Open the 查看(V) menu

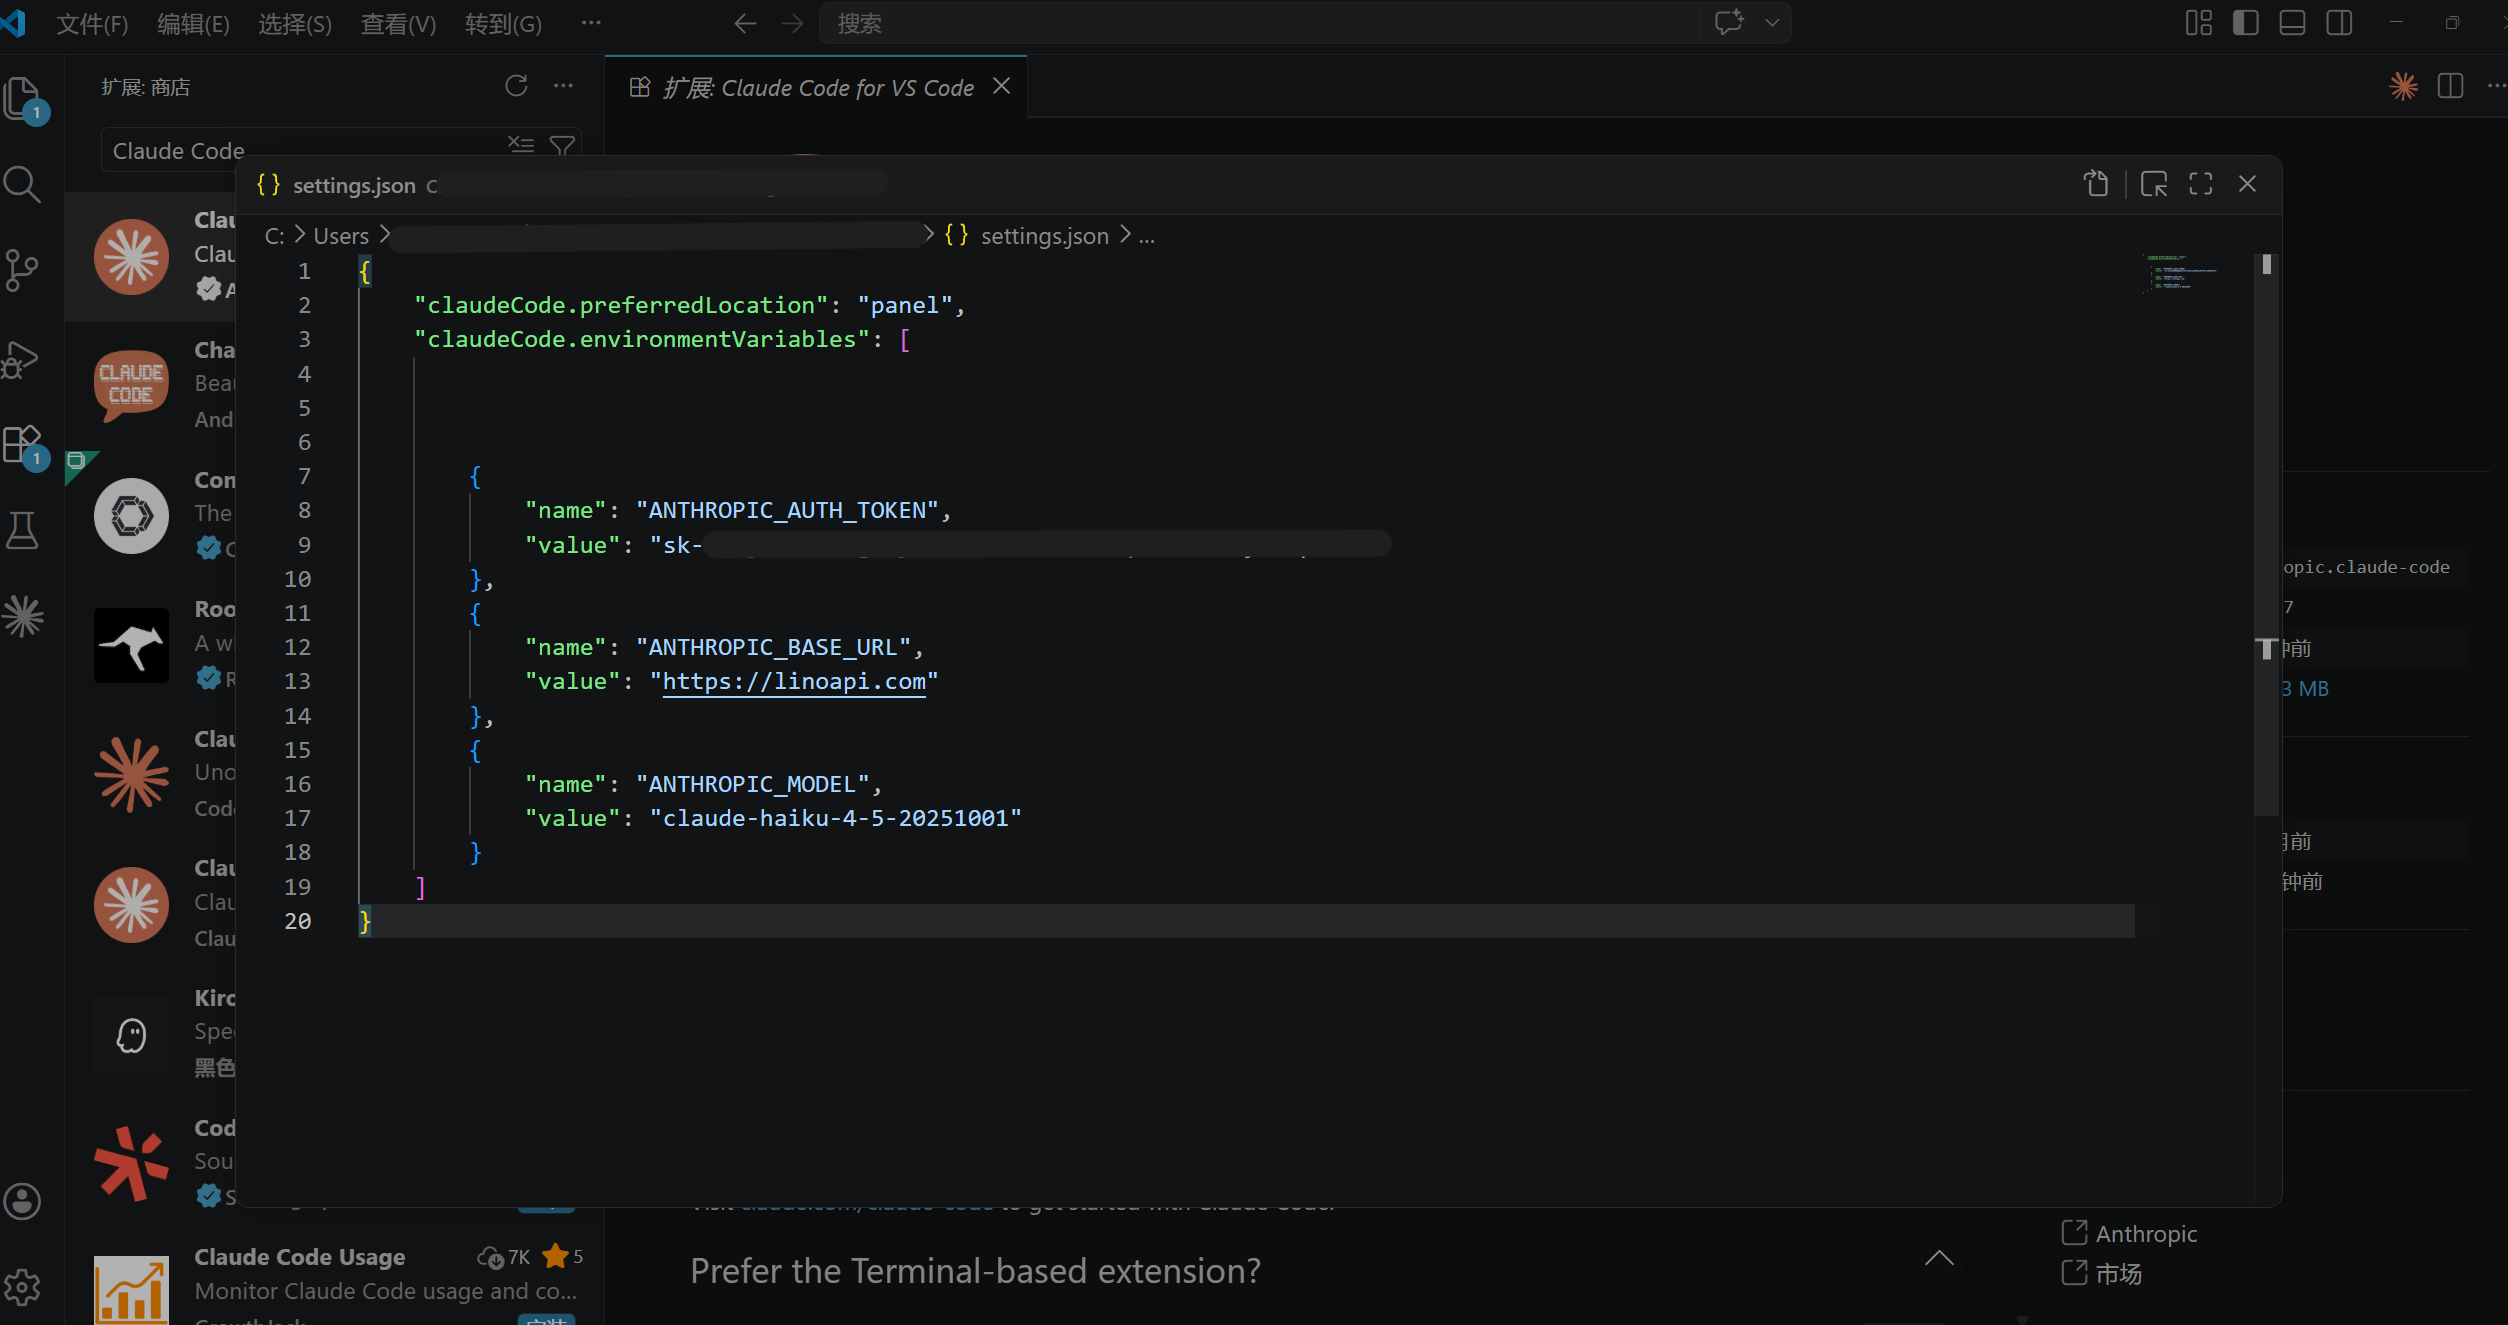(x=398, y=24)
